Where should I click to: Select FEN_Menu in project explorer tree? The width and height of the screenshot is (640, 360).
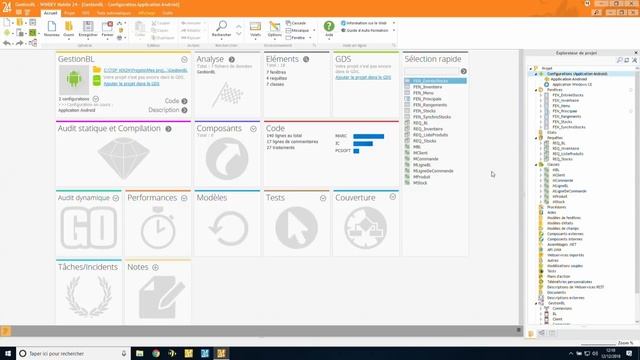(561, 106)
